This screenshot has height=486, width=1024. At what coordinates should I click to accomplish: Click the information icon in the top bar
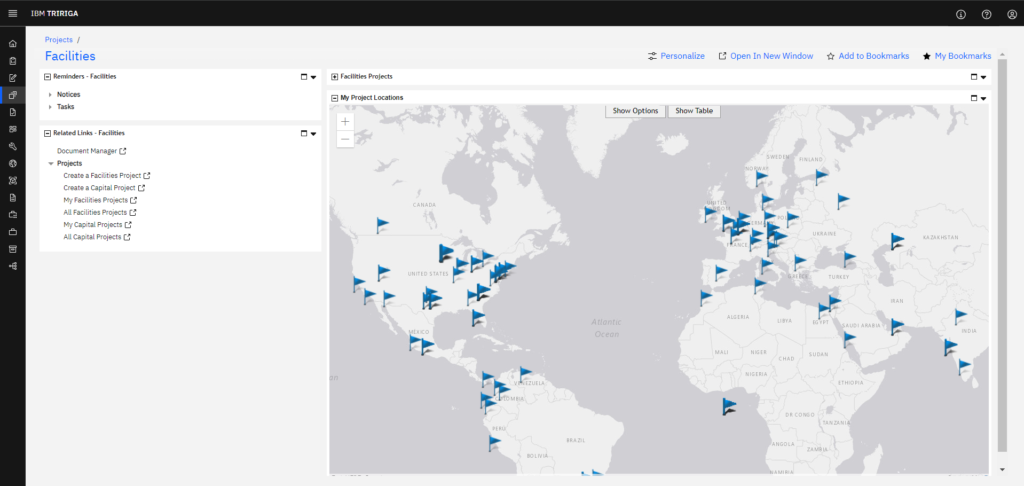click(961, 14)
